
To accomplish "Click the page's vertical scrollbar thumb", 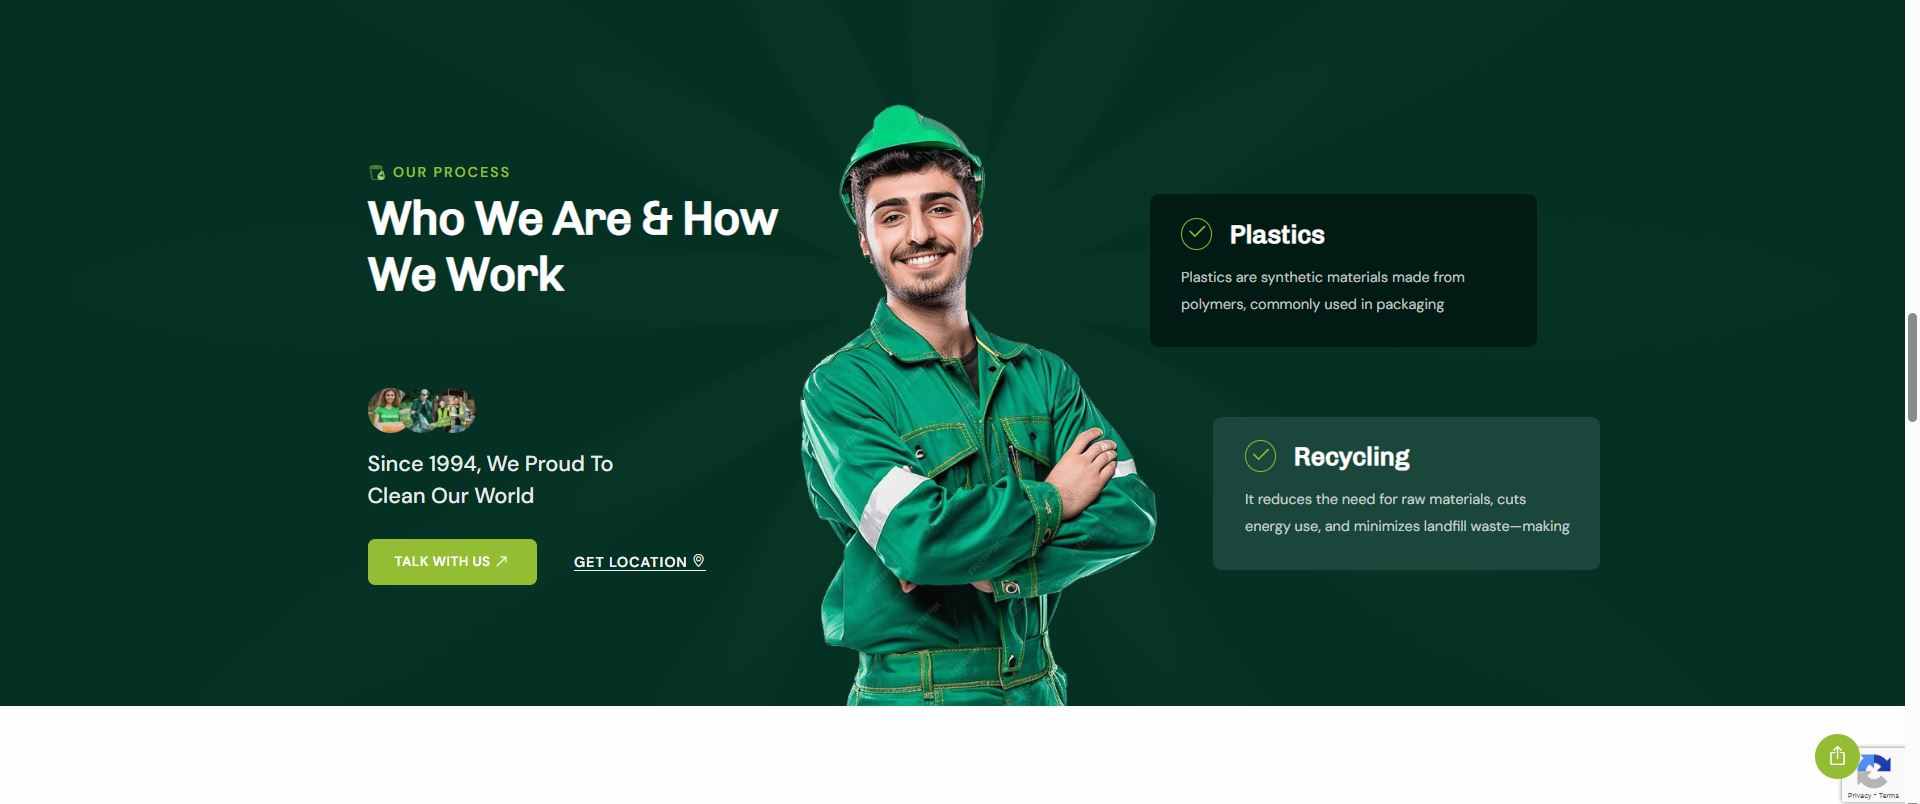I will 1912,367.
